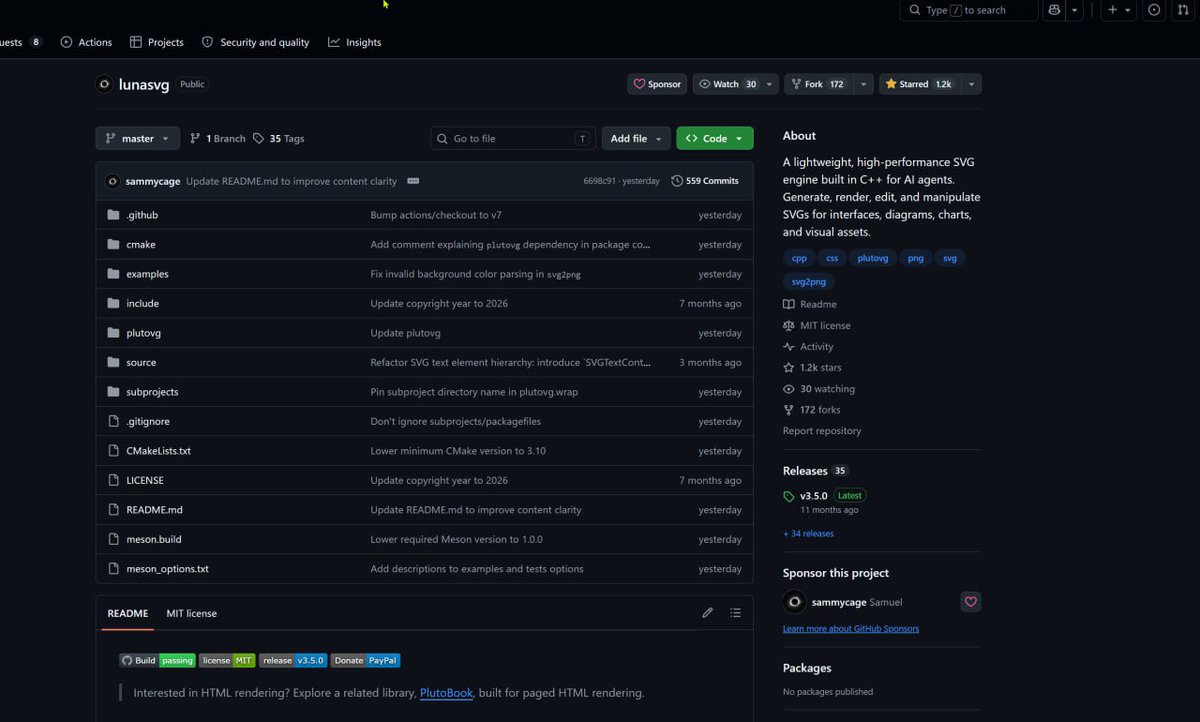The image size is (1200, 722).
Task: Follow the PlutoBook link
Action: coord(446,692)
